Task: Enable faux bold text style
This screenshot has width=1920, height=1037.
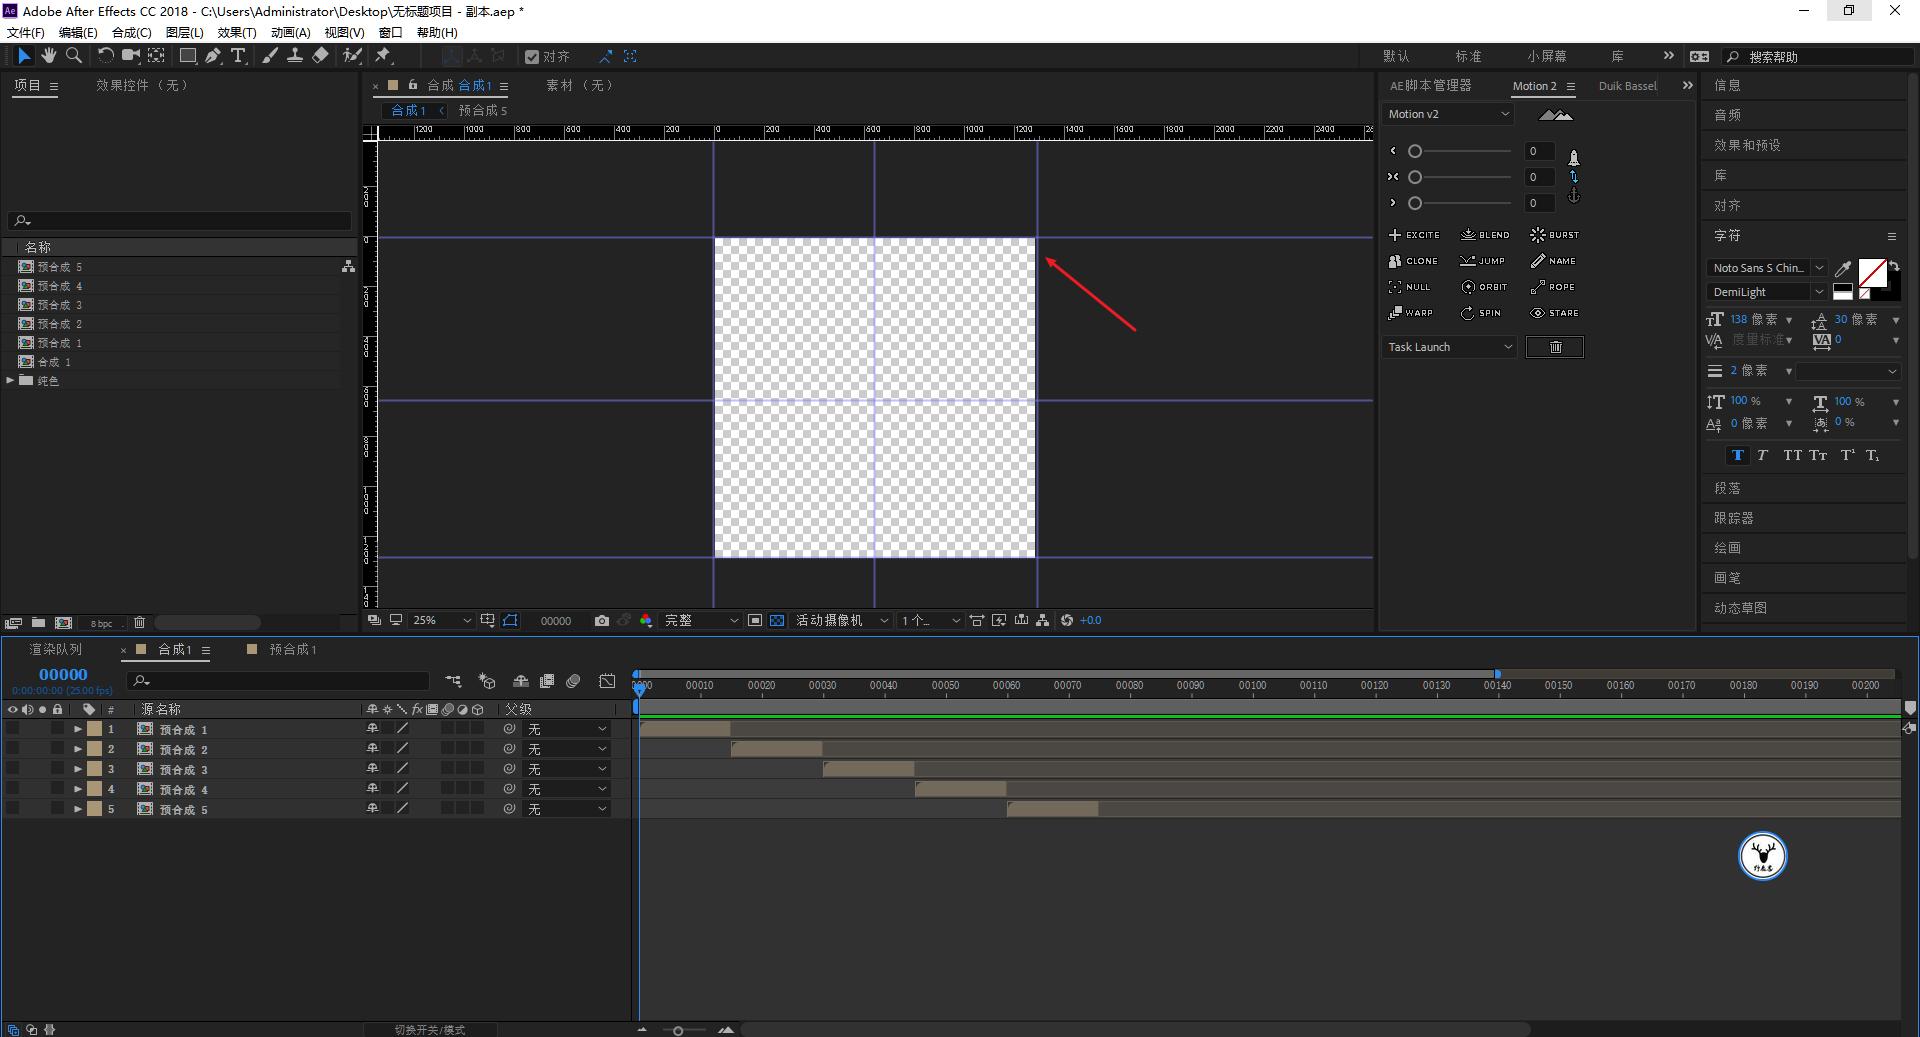Action: click(x=1737, y=455)
